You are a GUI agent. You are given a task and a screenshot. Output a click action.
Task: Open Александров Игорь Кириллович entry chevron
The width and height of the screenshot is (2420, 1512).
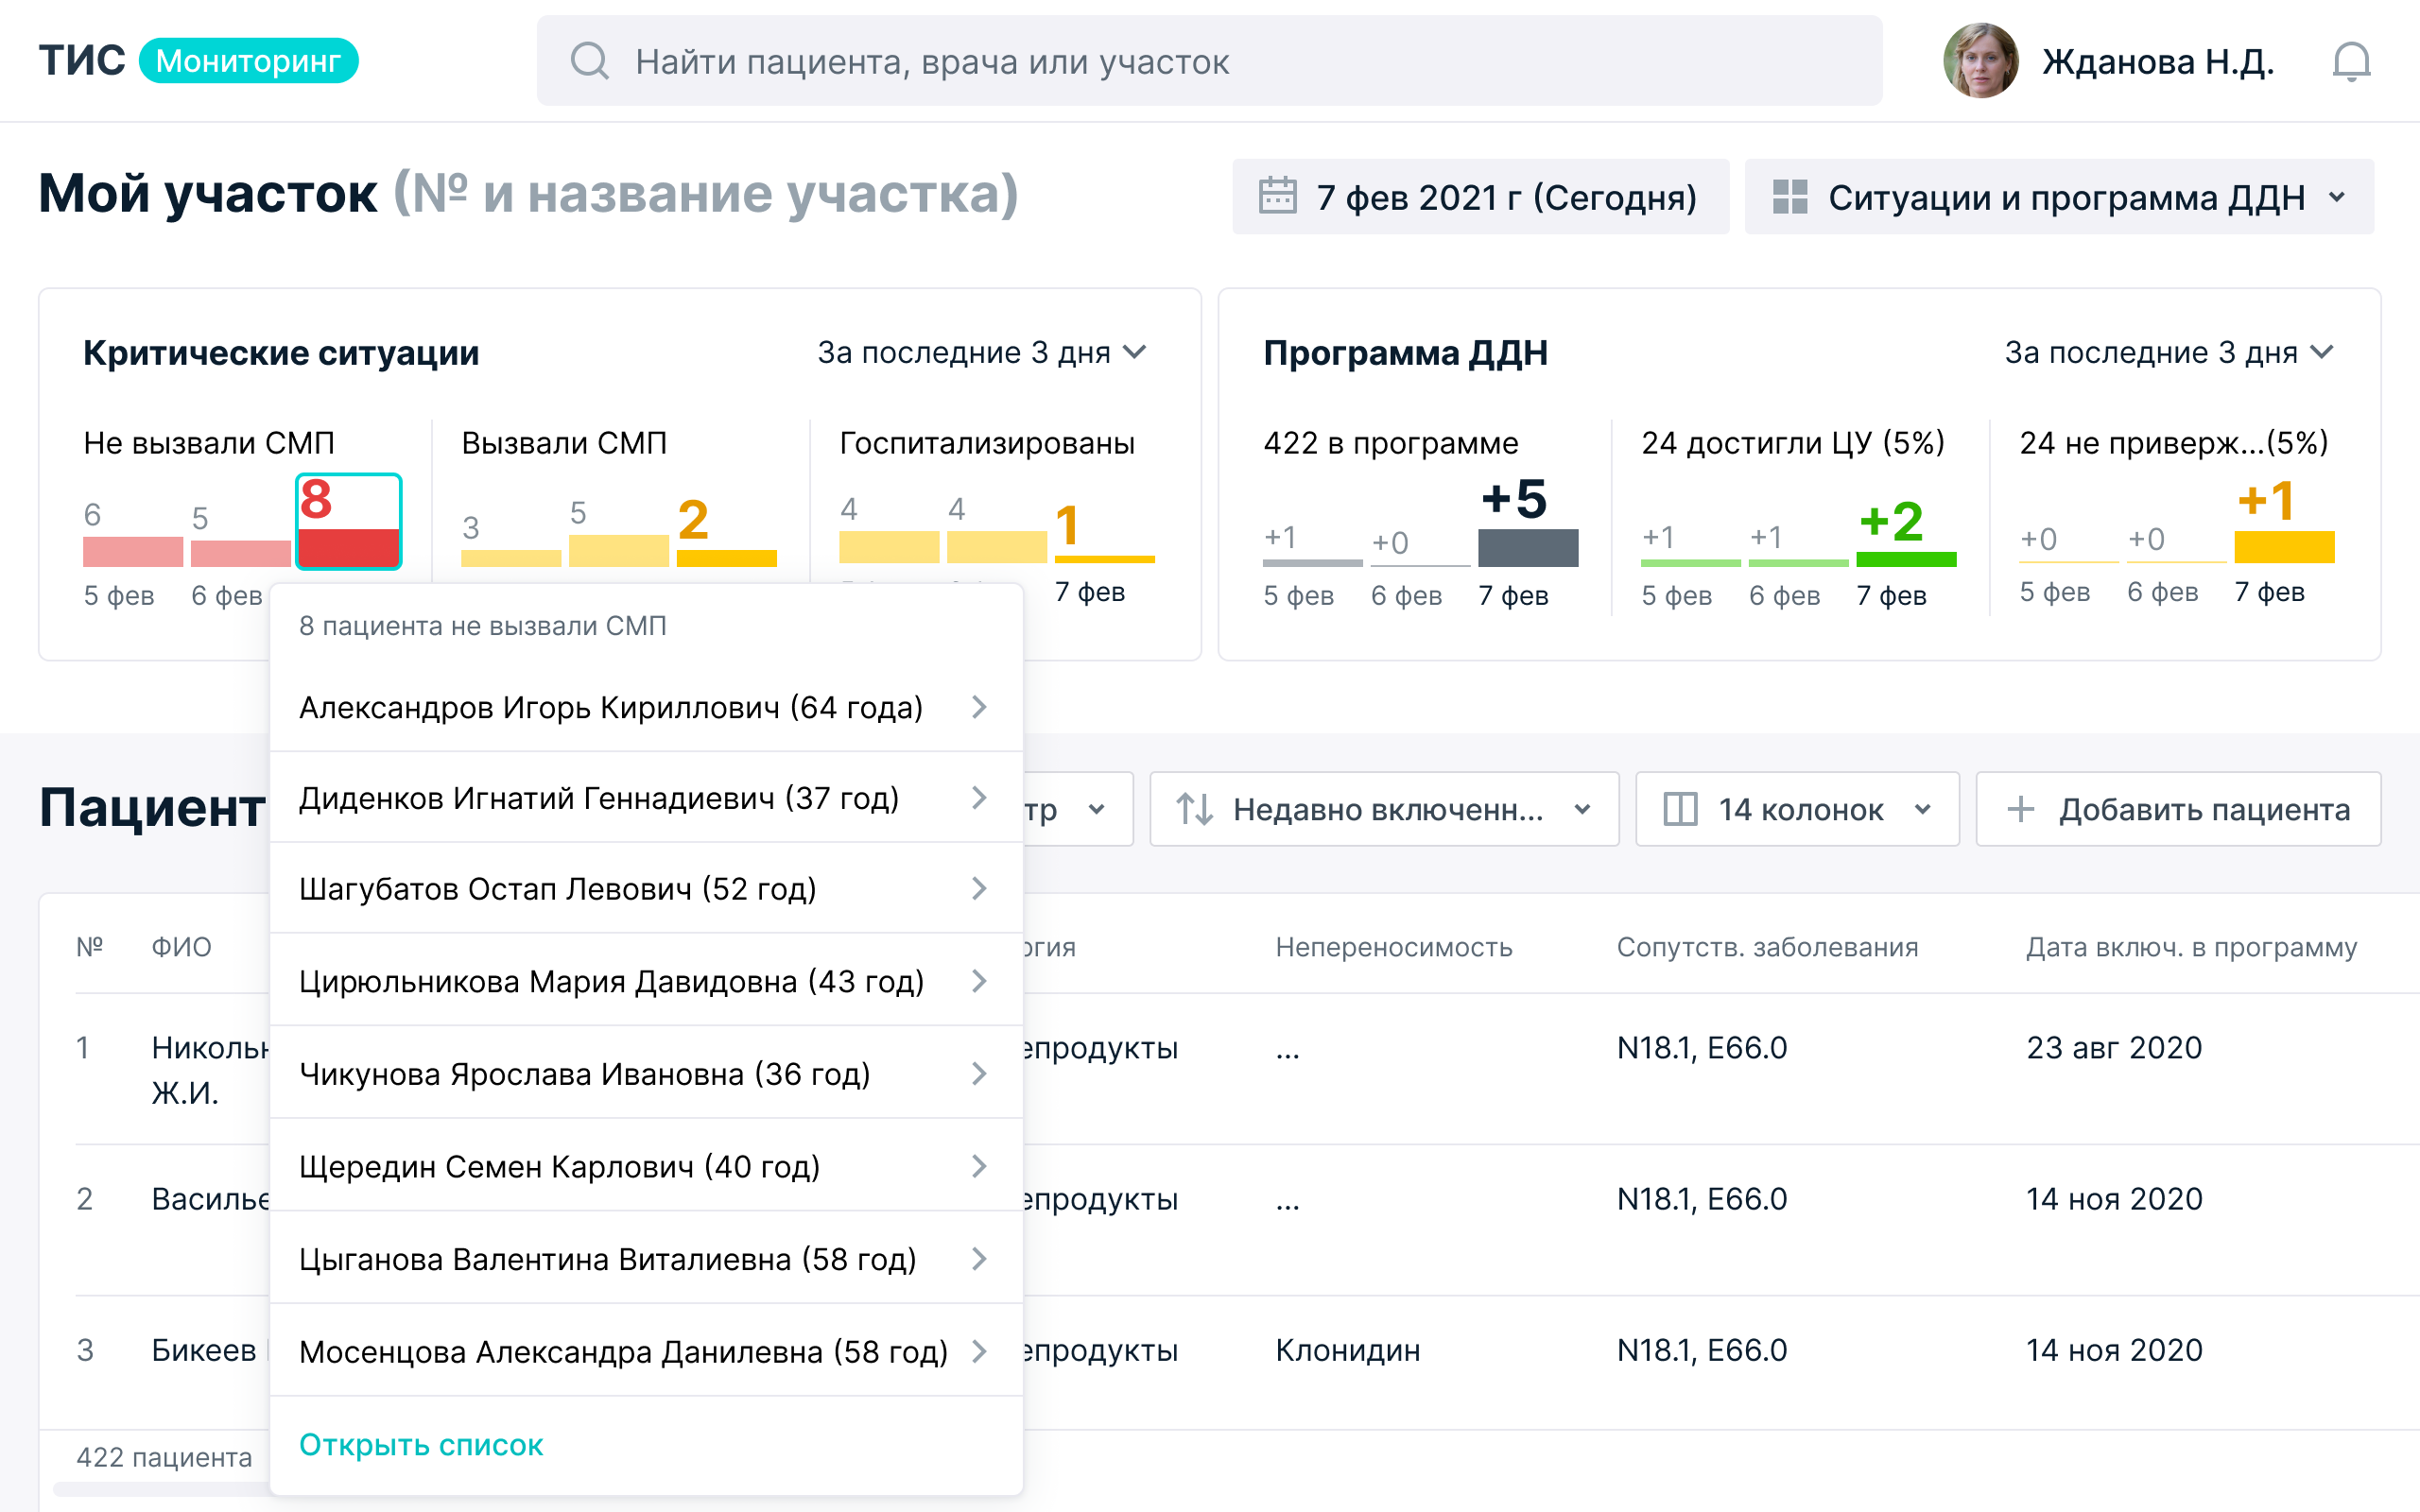979,707
